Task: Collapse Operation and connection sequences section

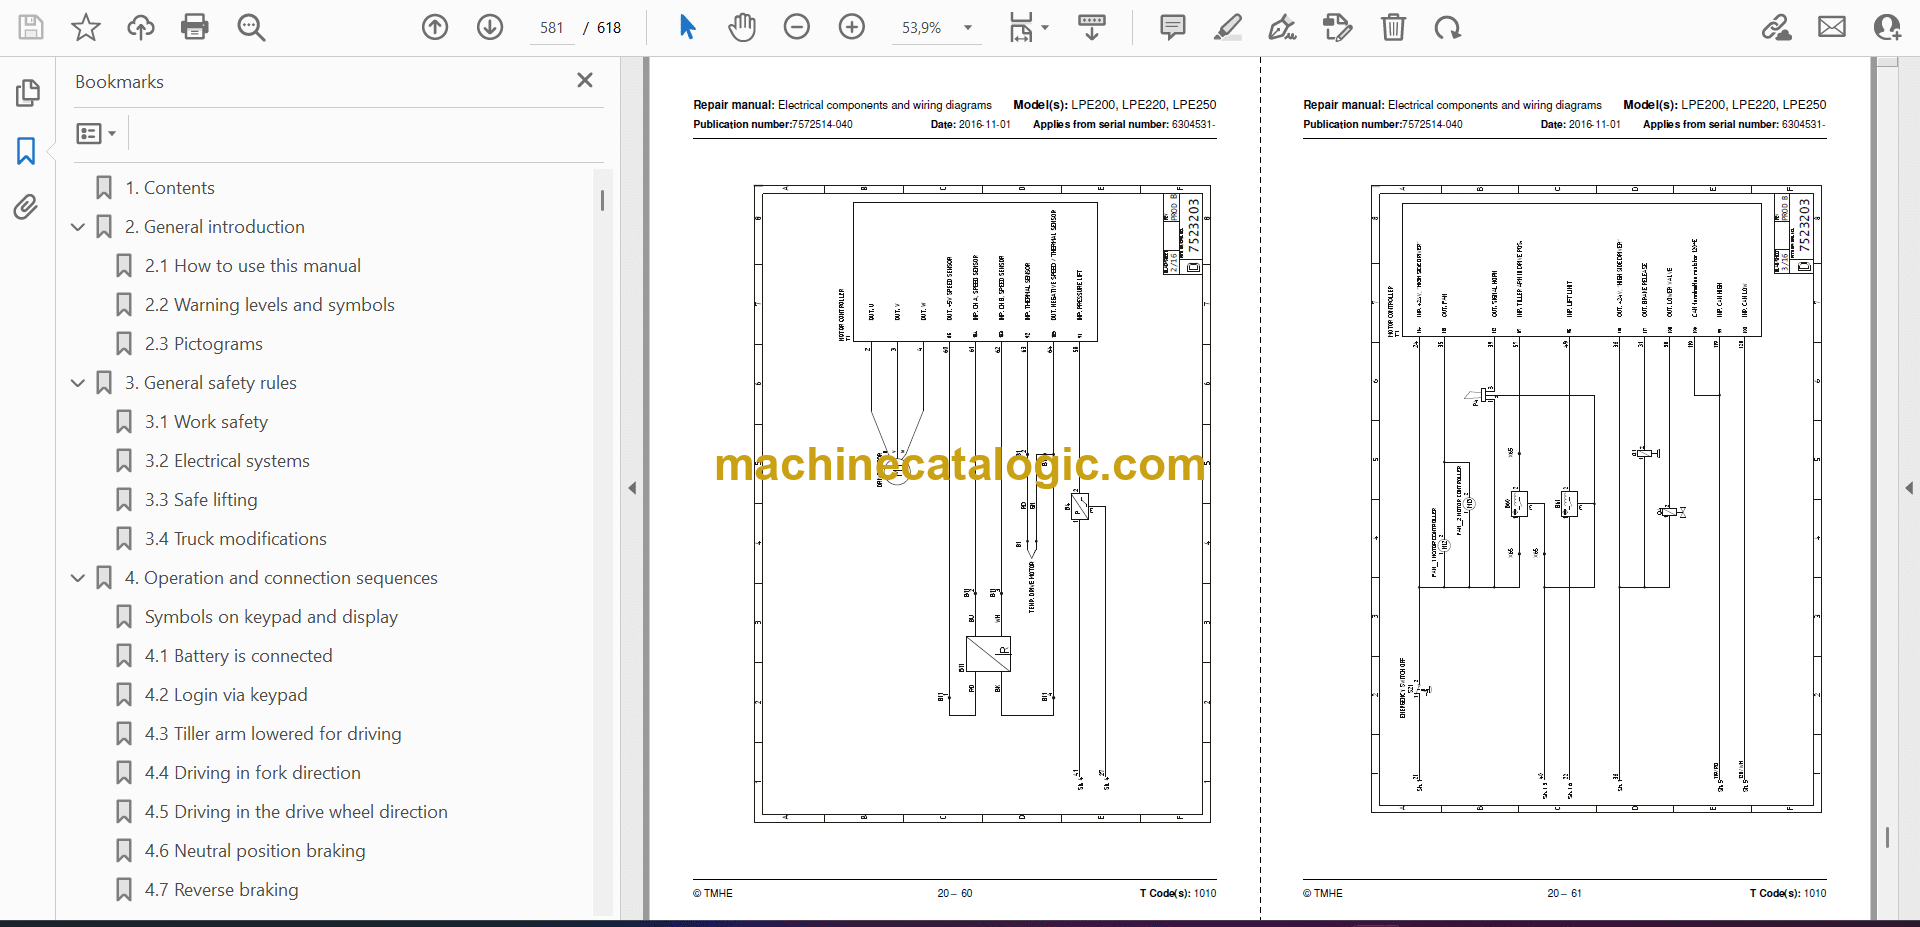Action: click(x=78, y=578)
